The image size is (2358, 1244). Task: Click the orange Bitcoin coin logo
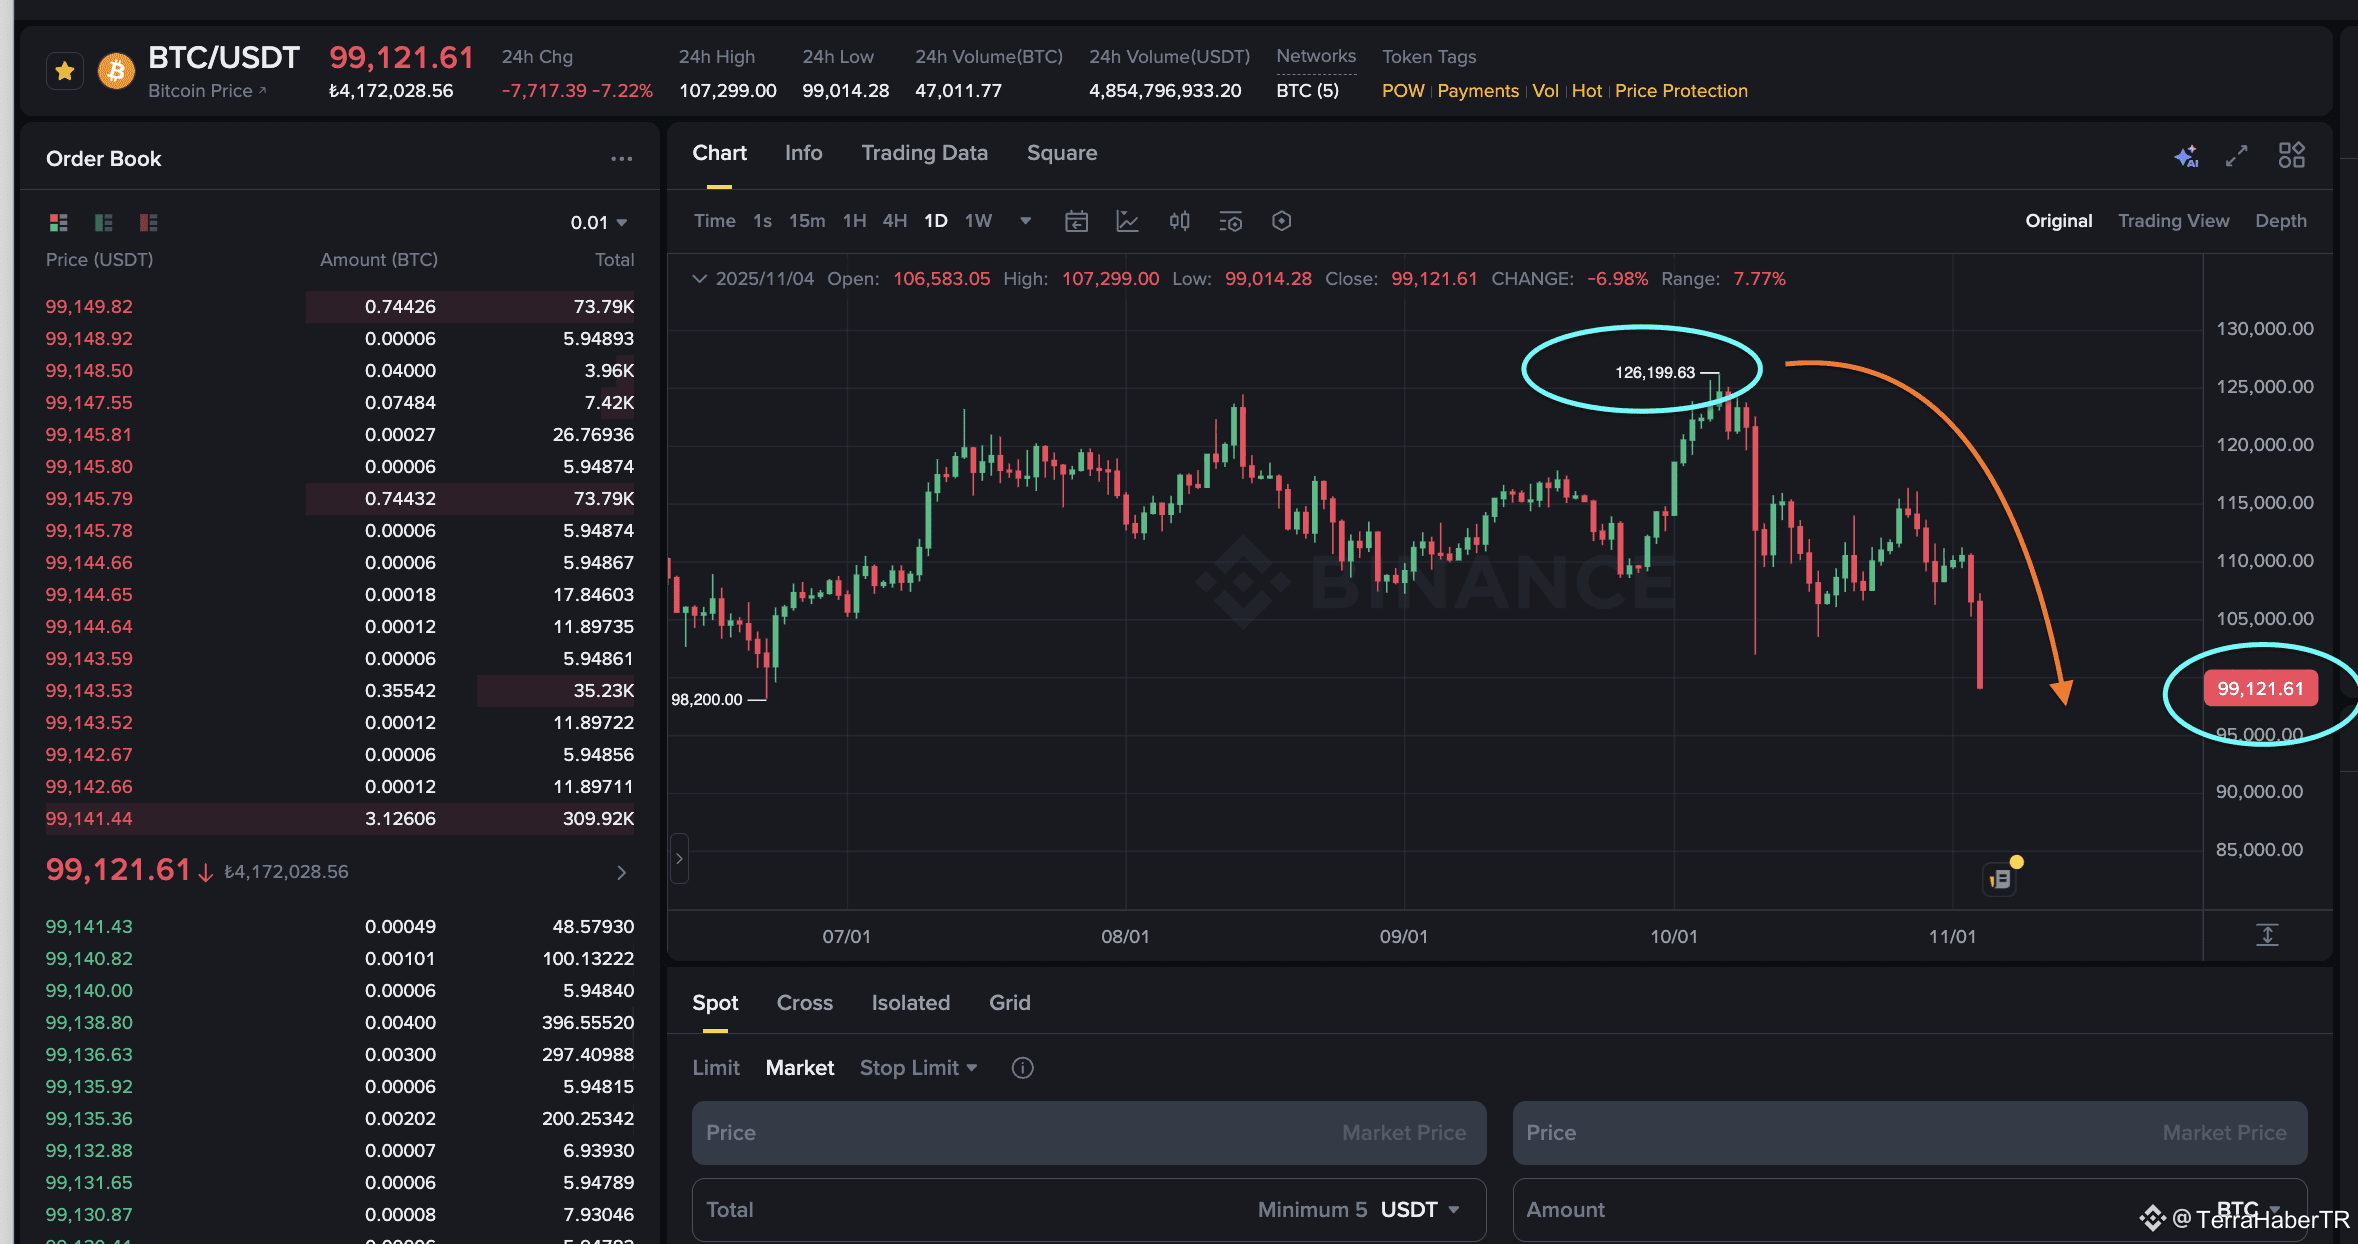tap(116, 71)
